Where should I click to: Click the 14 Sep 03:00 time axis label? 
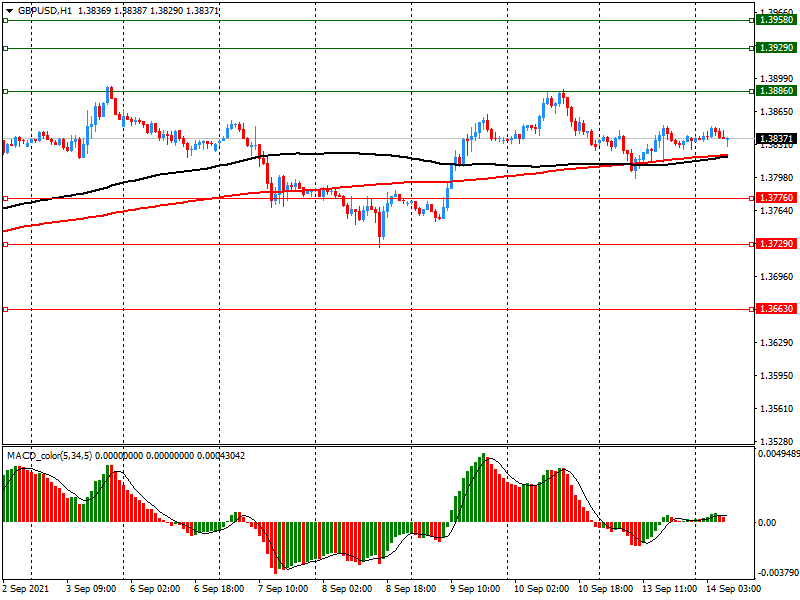tap(733, 589)
